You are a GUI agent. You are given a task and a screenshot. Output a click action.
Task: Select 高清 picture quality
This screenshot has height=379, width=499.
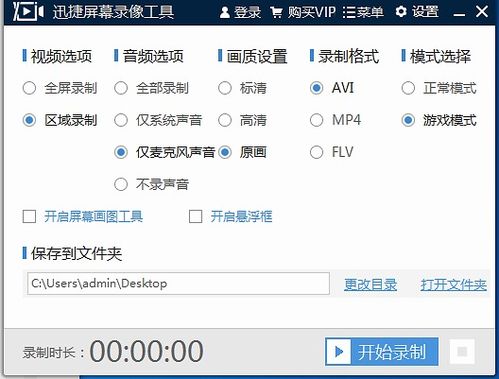[x=225, y=120]
